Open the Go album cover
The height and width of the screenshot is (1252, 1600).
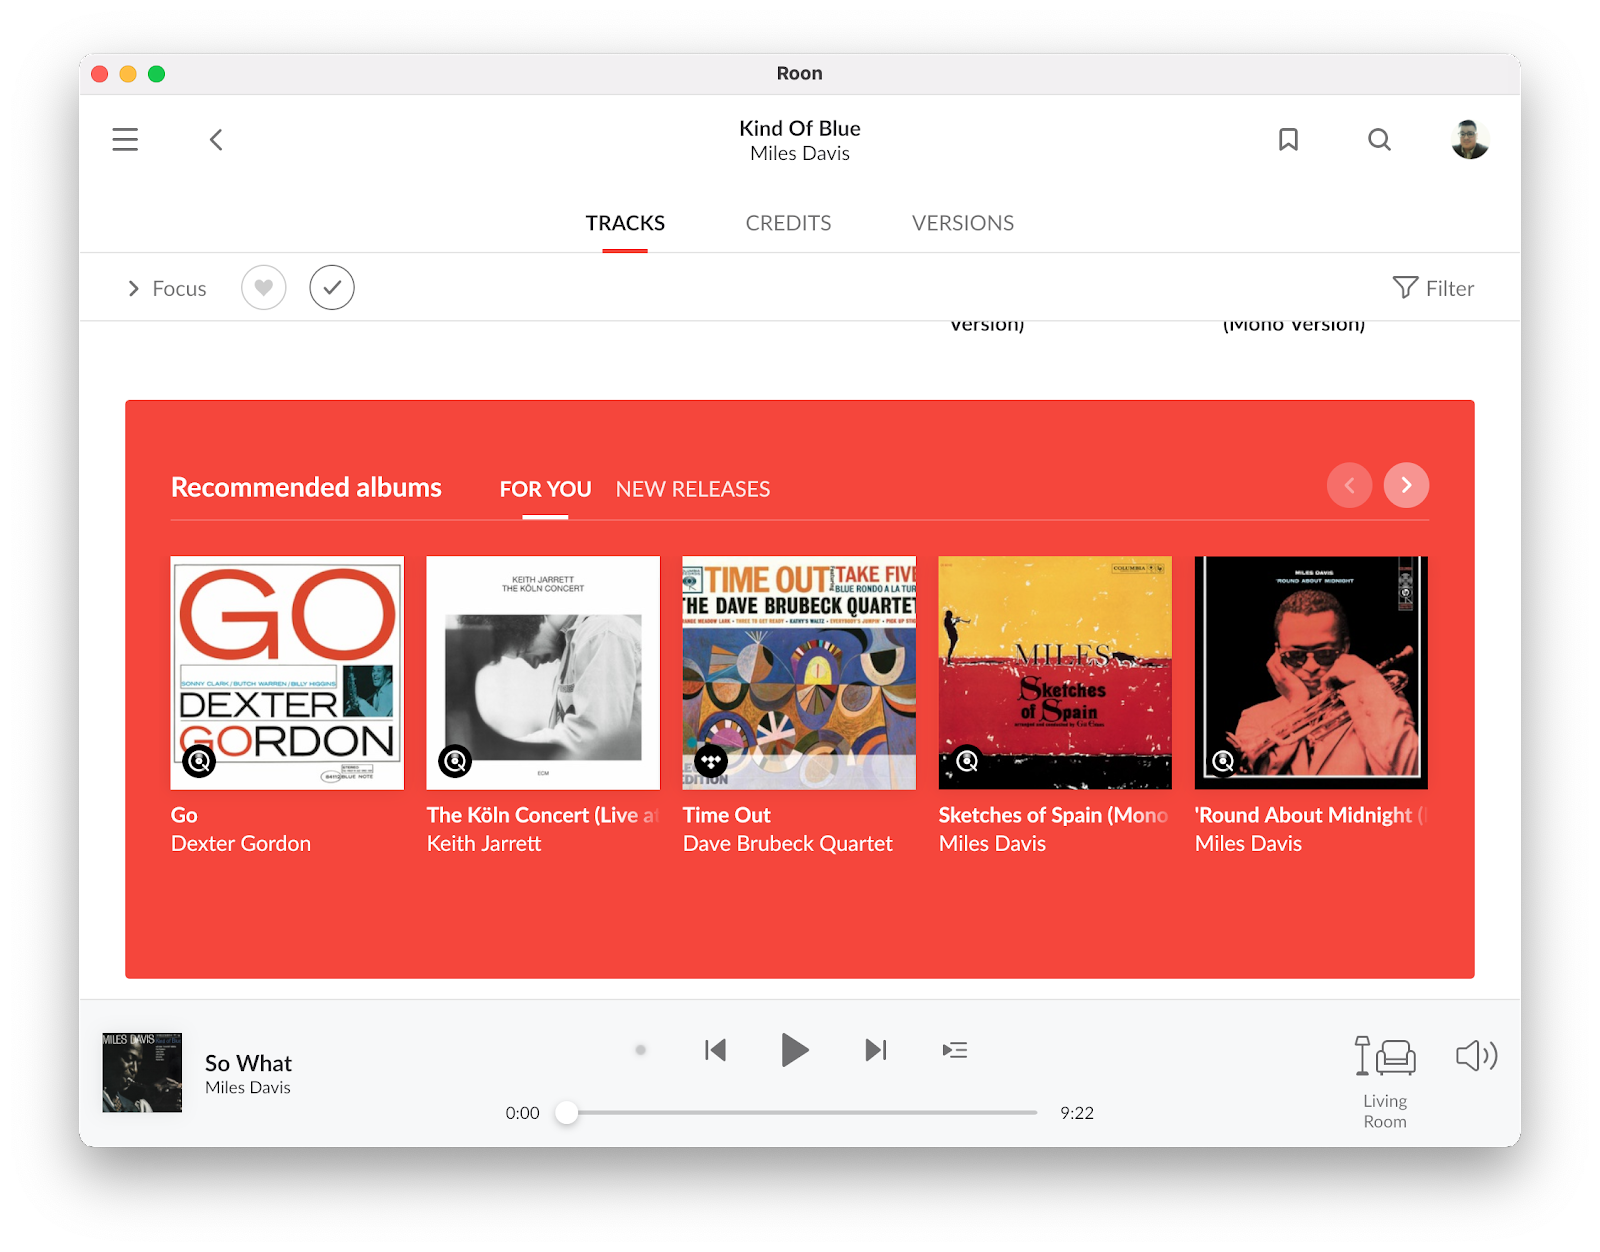pyautogui.click(x=287, y=673)
